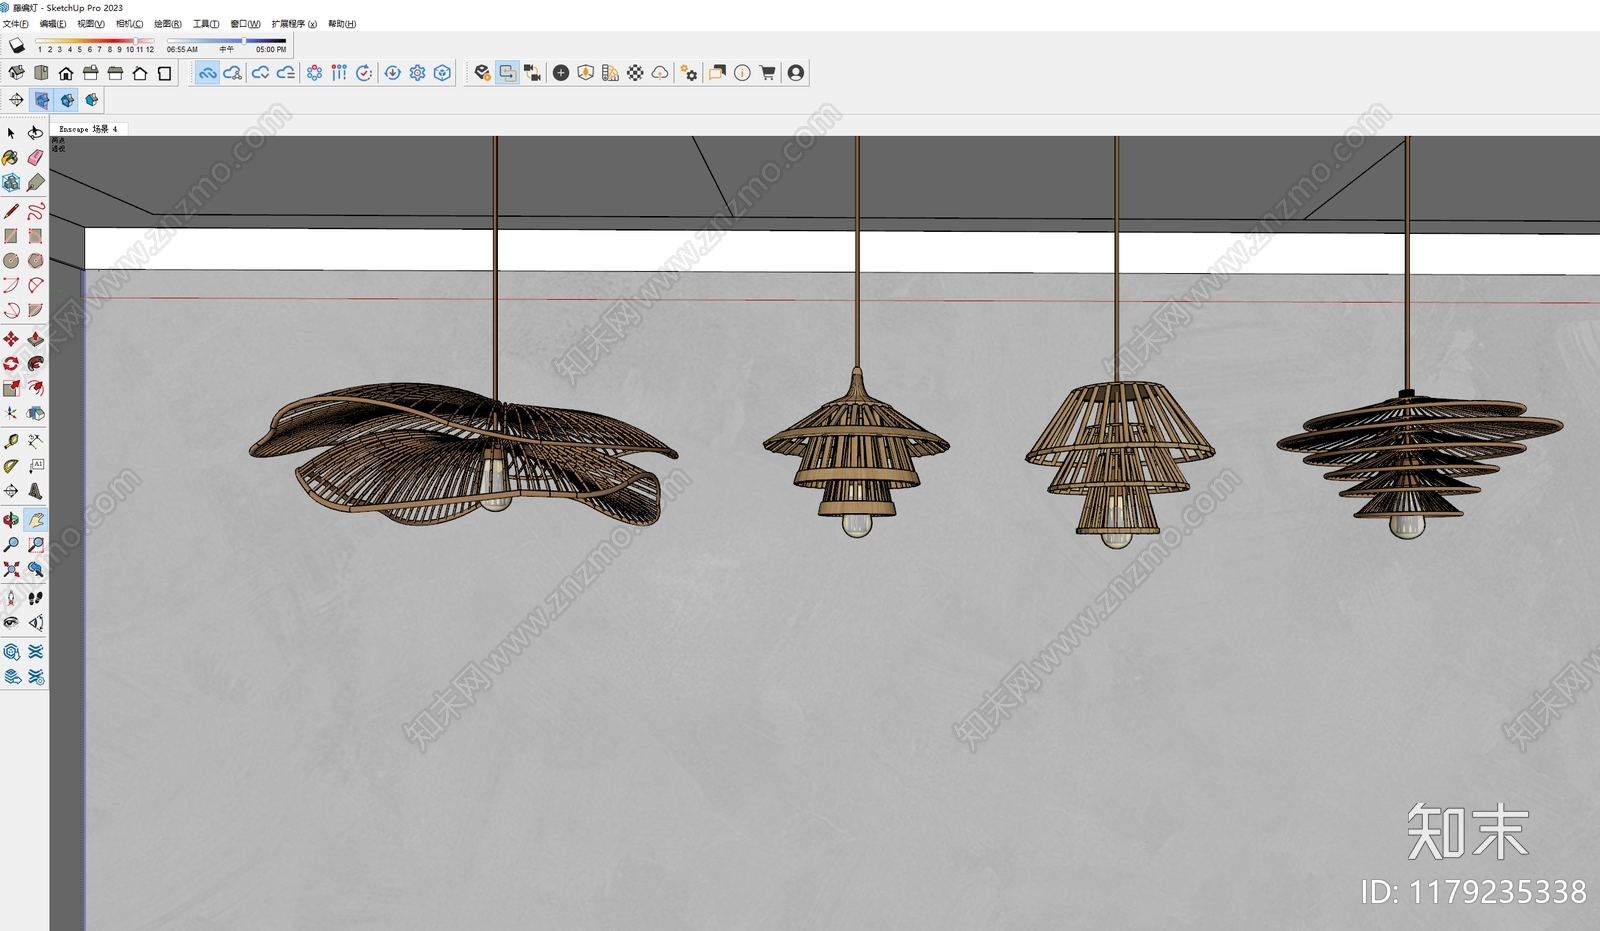Choose the Rotated Rectangle tool

[35, 236]
